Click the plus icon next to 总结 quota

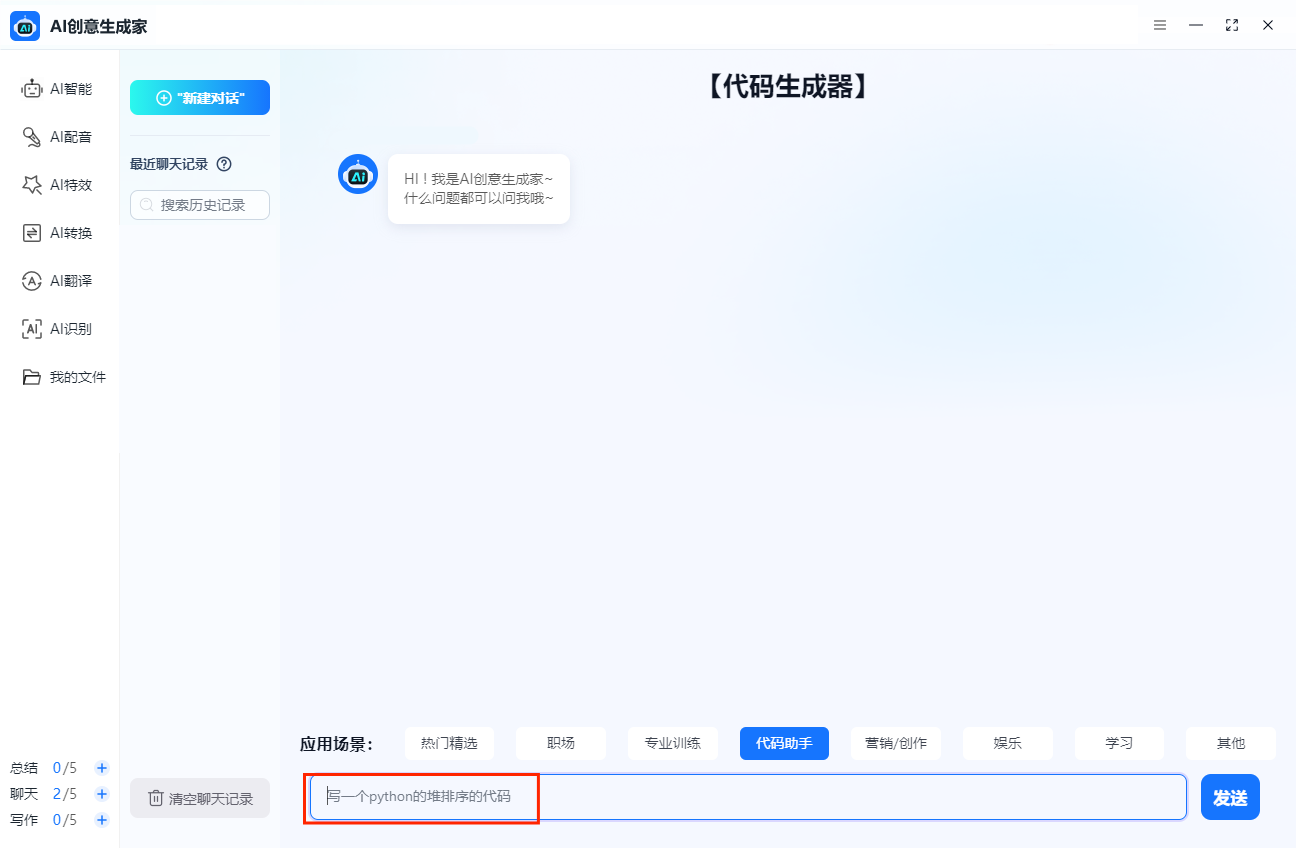tap(102, 768)
